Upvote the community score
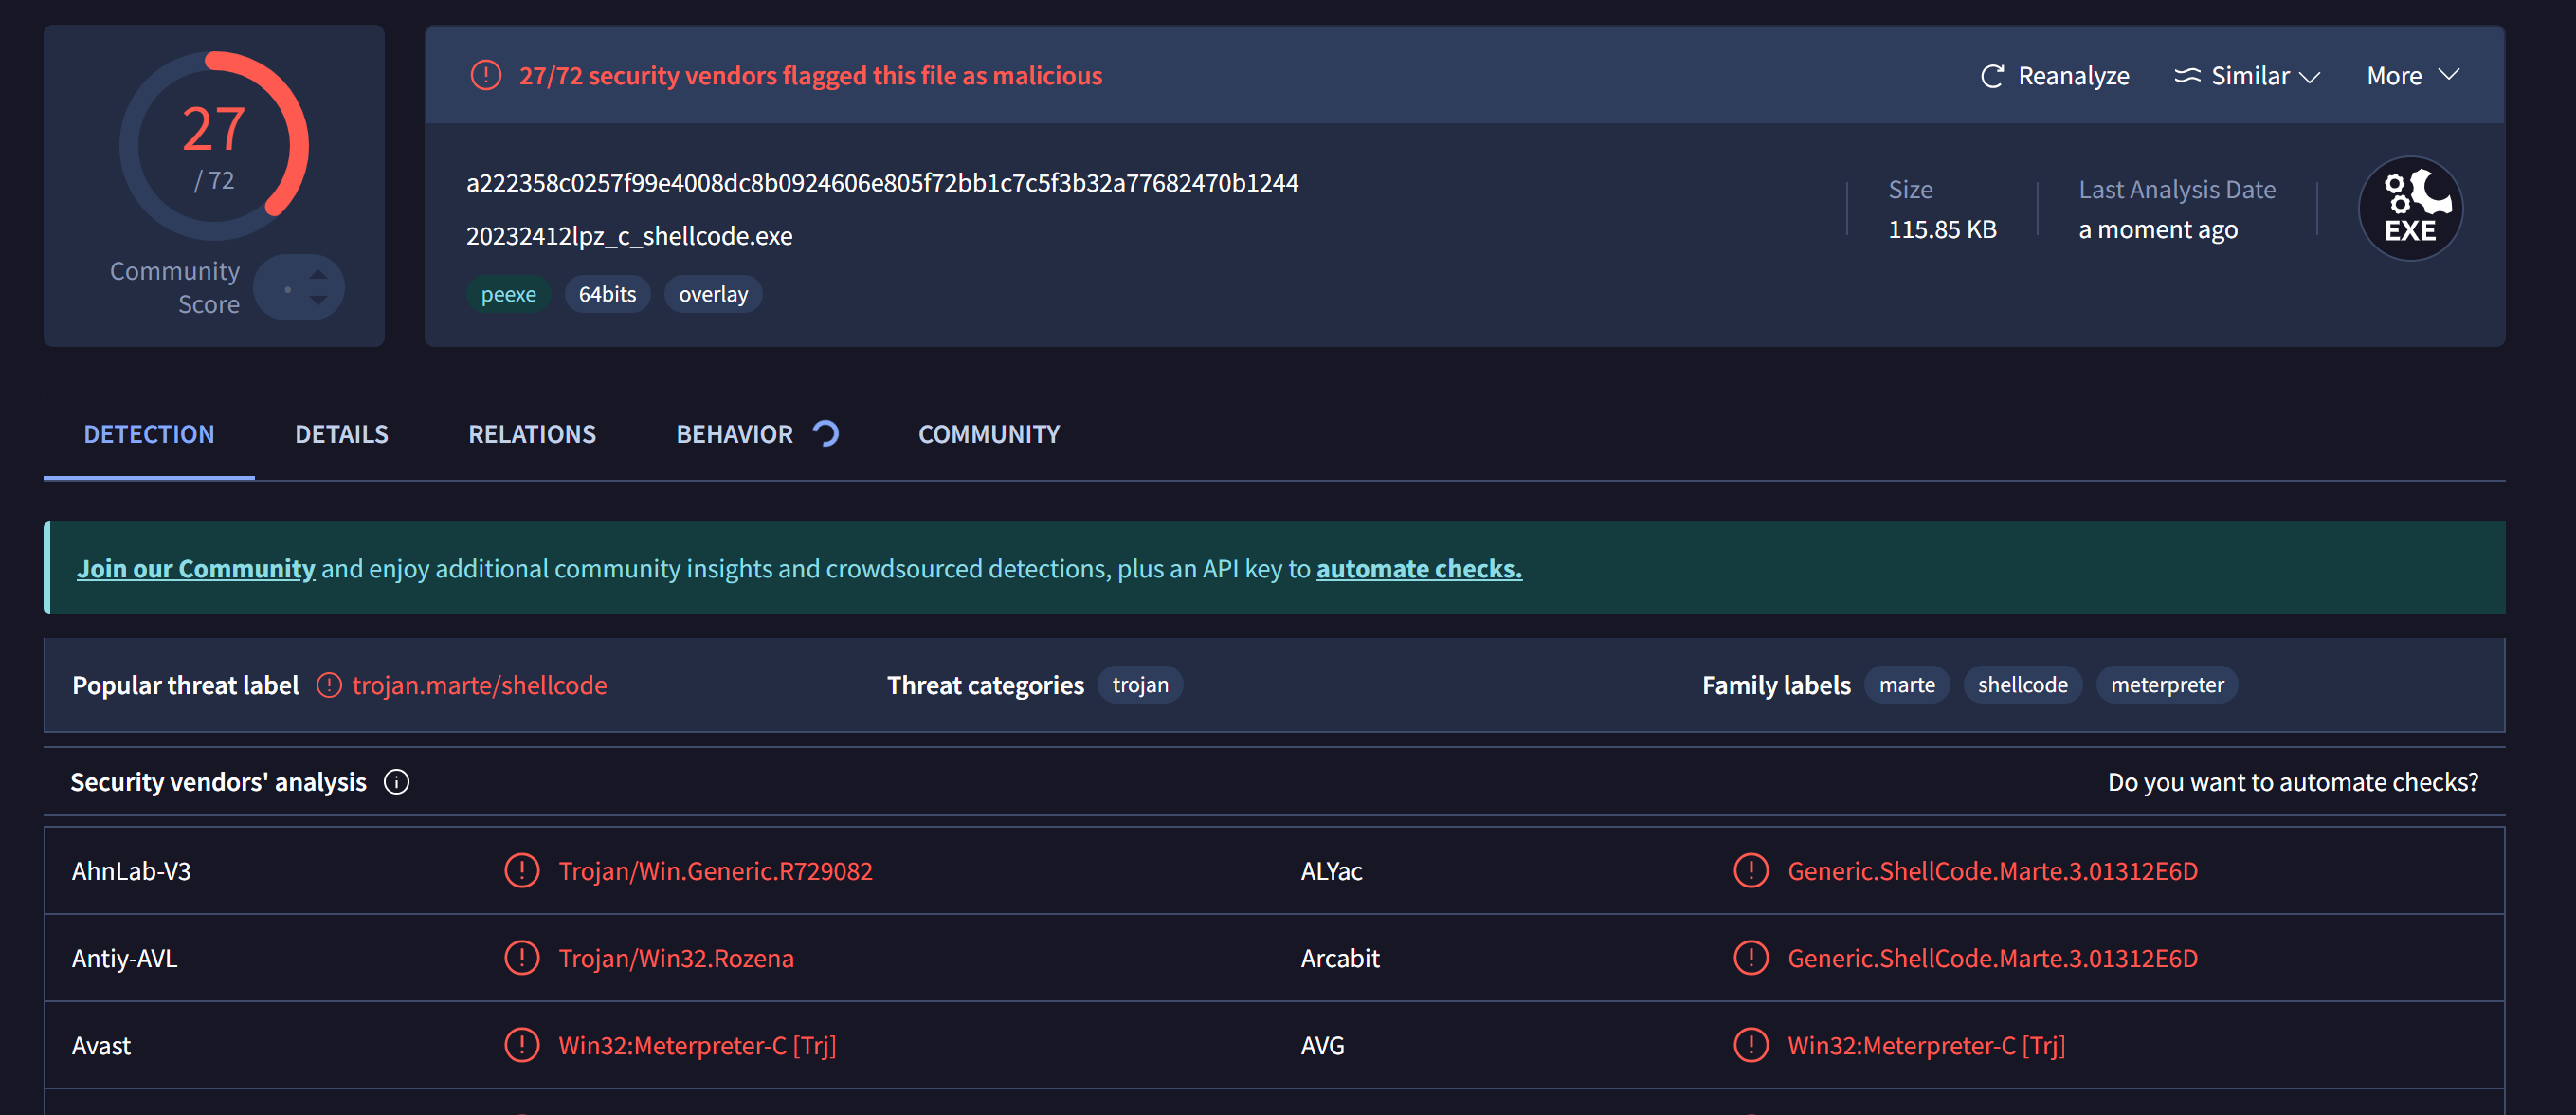The image size is (2576, 1115). 318,274
